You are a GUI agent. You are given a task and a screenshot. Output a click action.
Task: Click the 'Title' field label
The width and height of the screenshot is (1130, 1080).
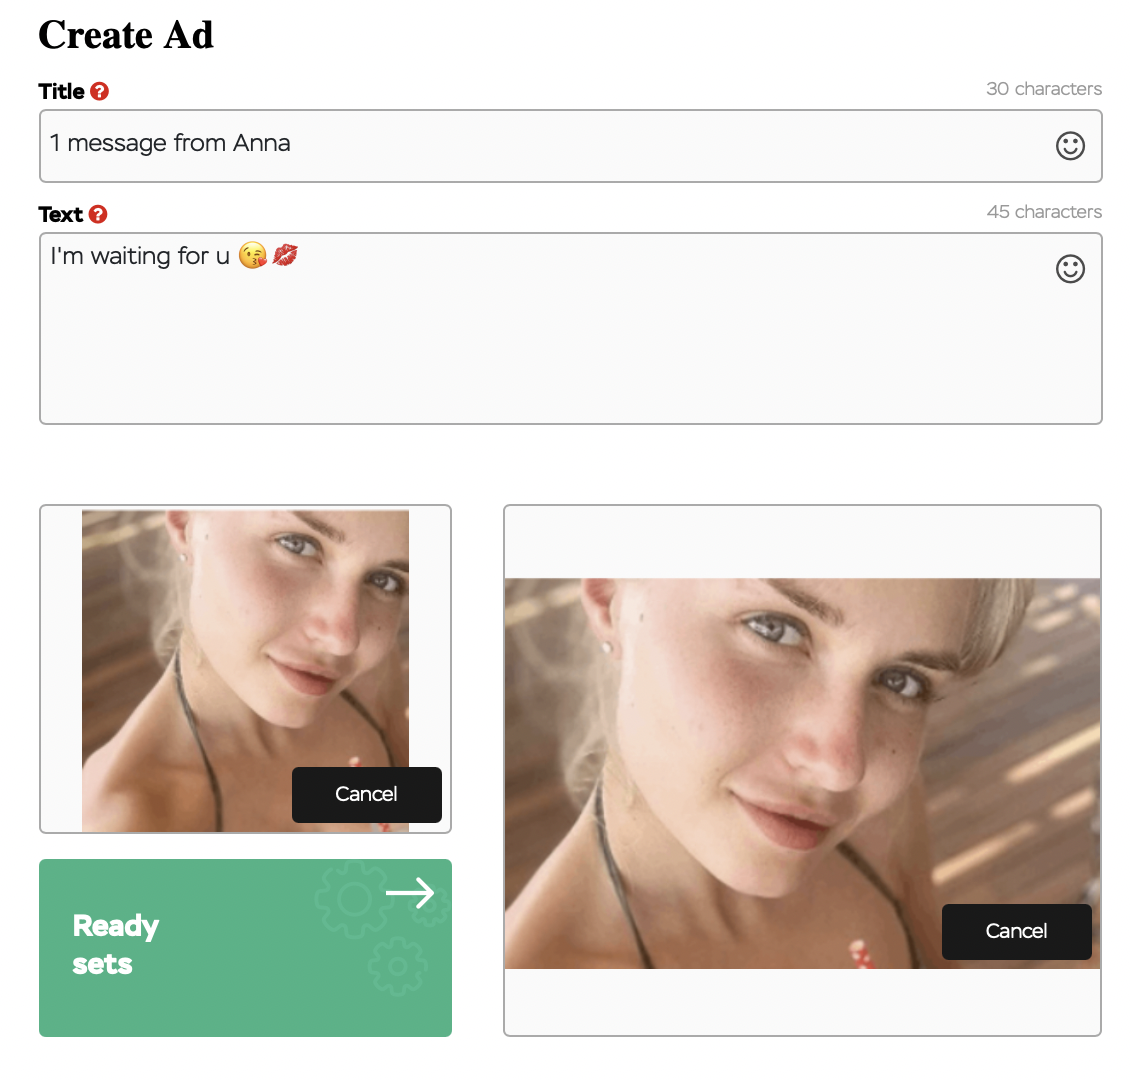(61, 92)
